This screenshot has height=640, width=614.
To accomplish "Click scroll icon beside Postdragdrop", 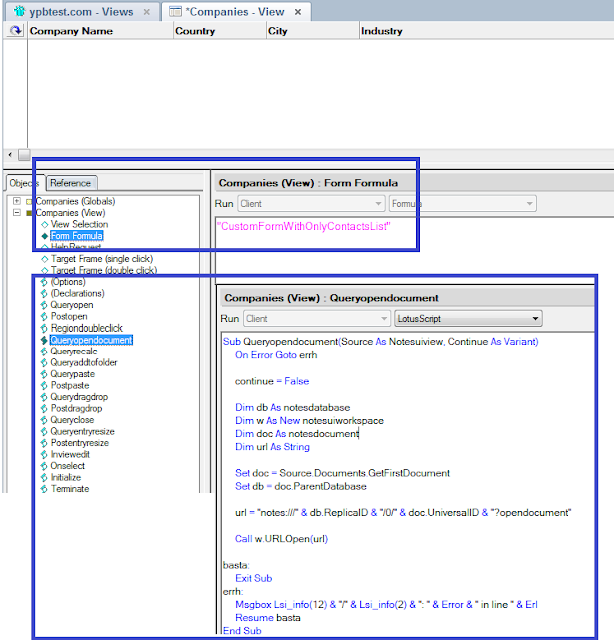I will pos(44,408).
